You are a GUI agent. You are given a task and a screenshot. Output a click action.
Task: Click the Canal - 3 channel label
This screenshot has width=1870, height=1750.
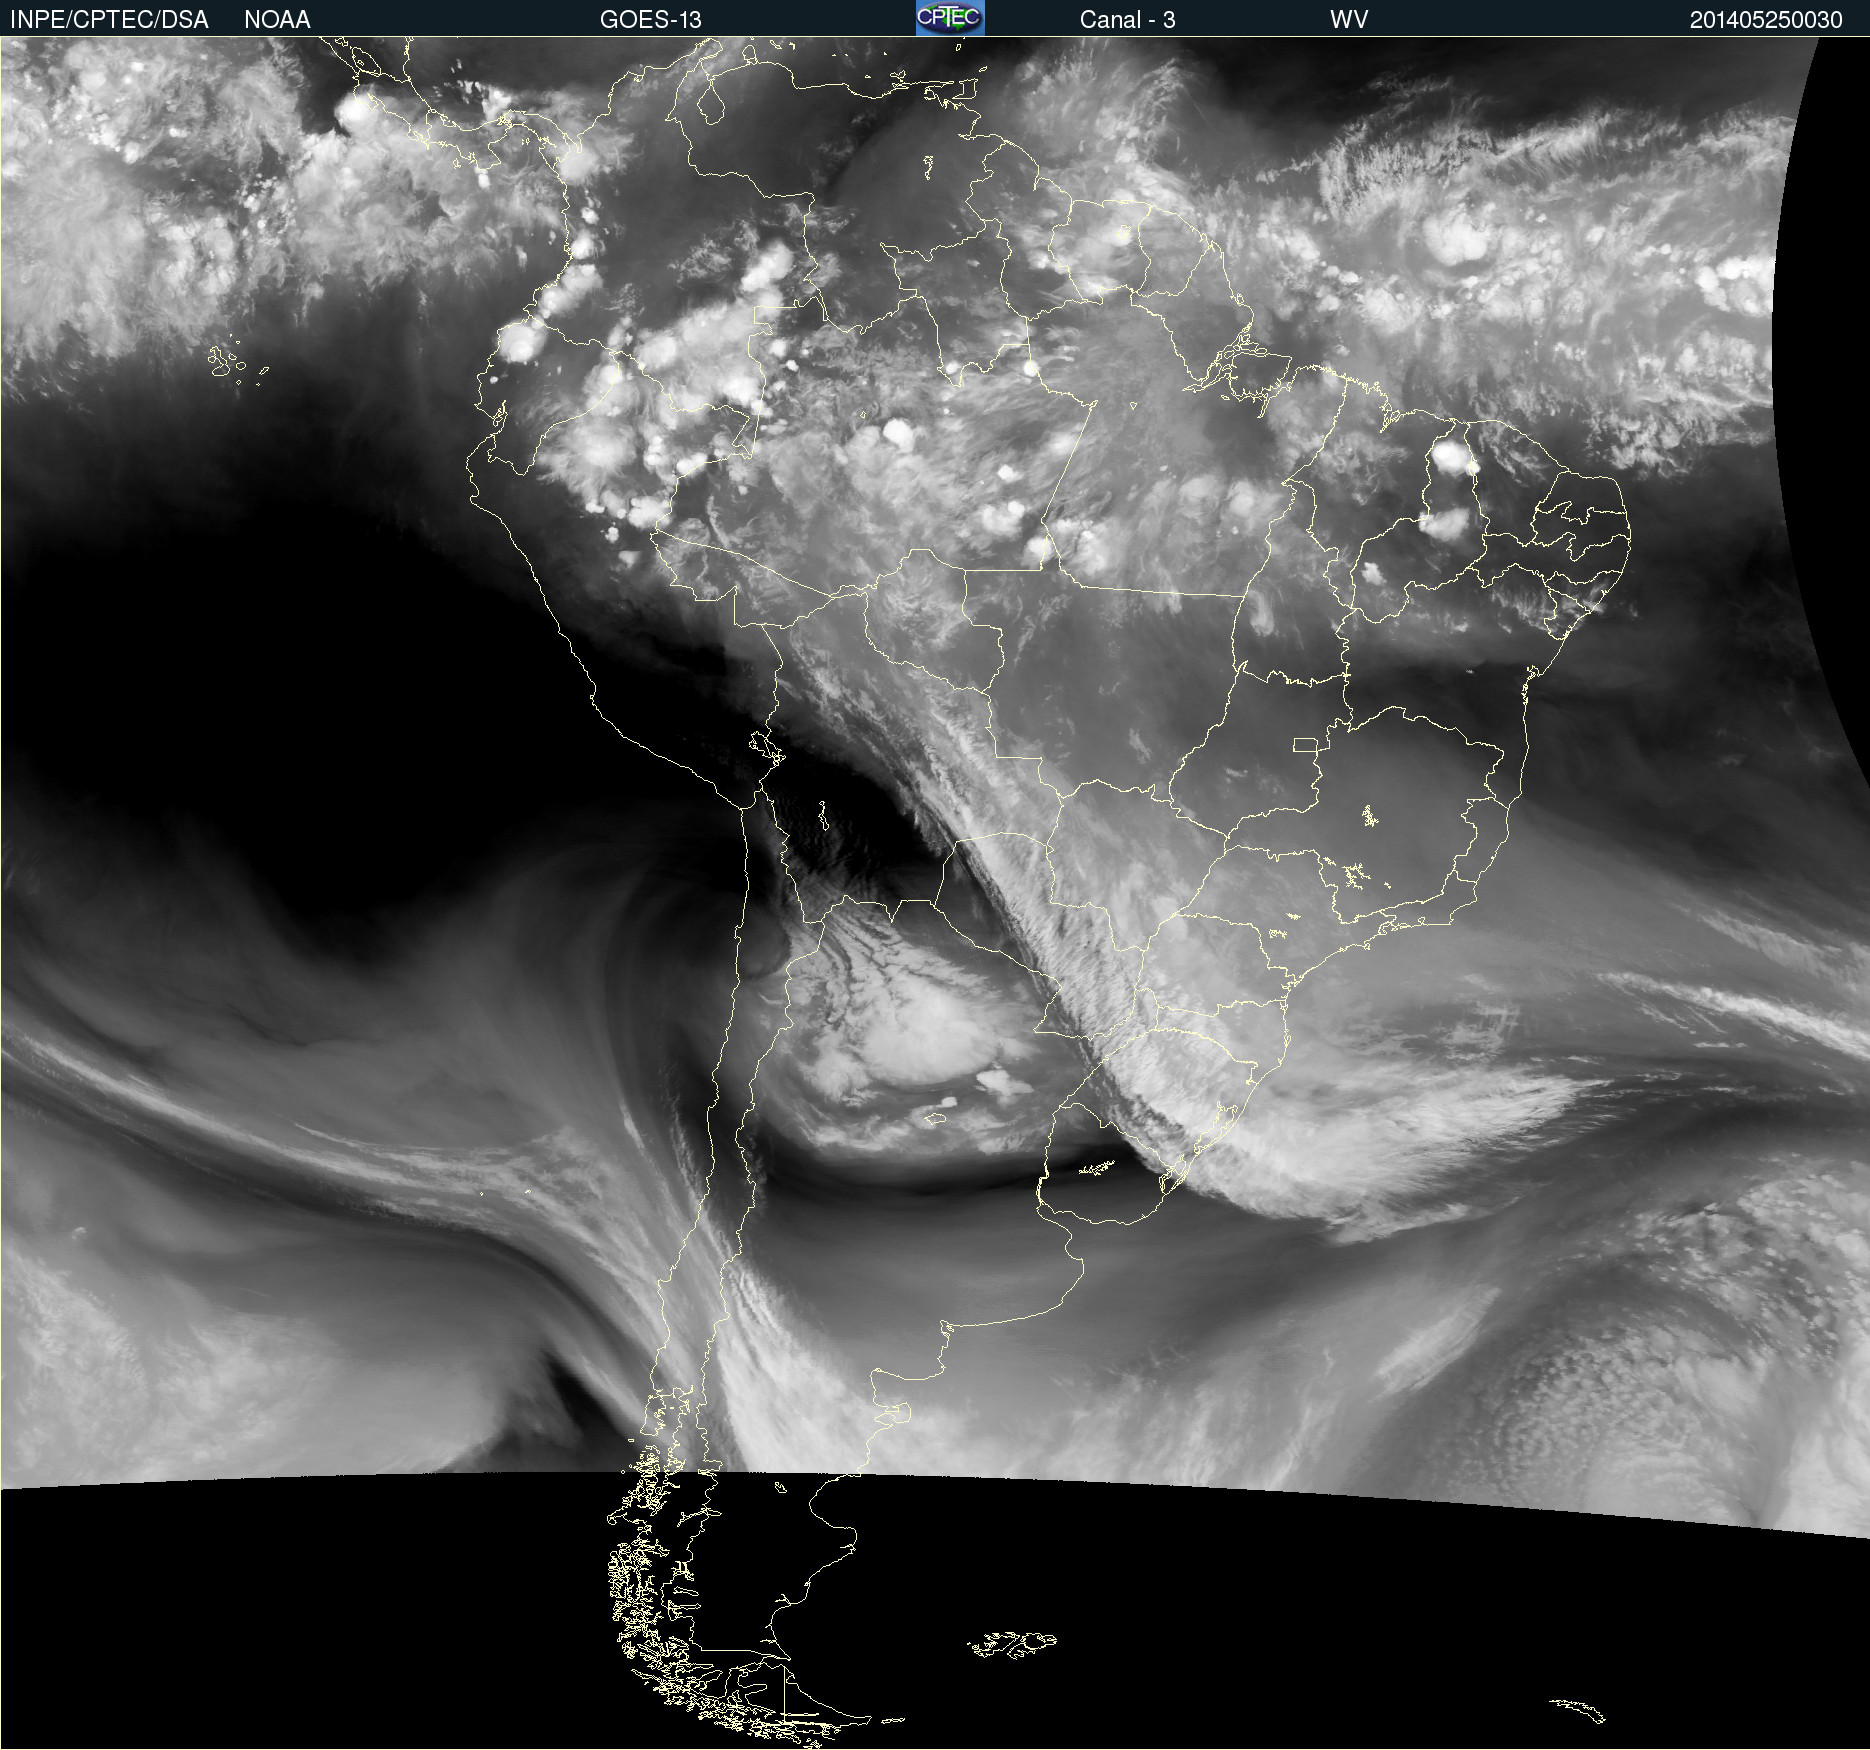(1127, 20)
